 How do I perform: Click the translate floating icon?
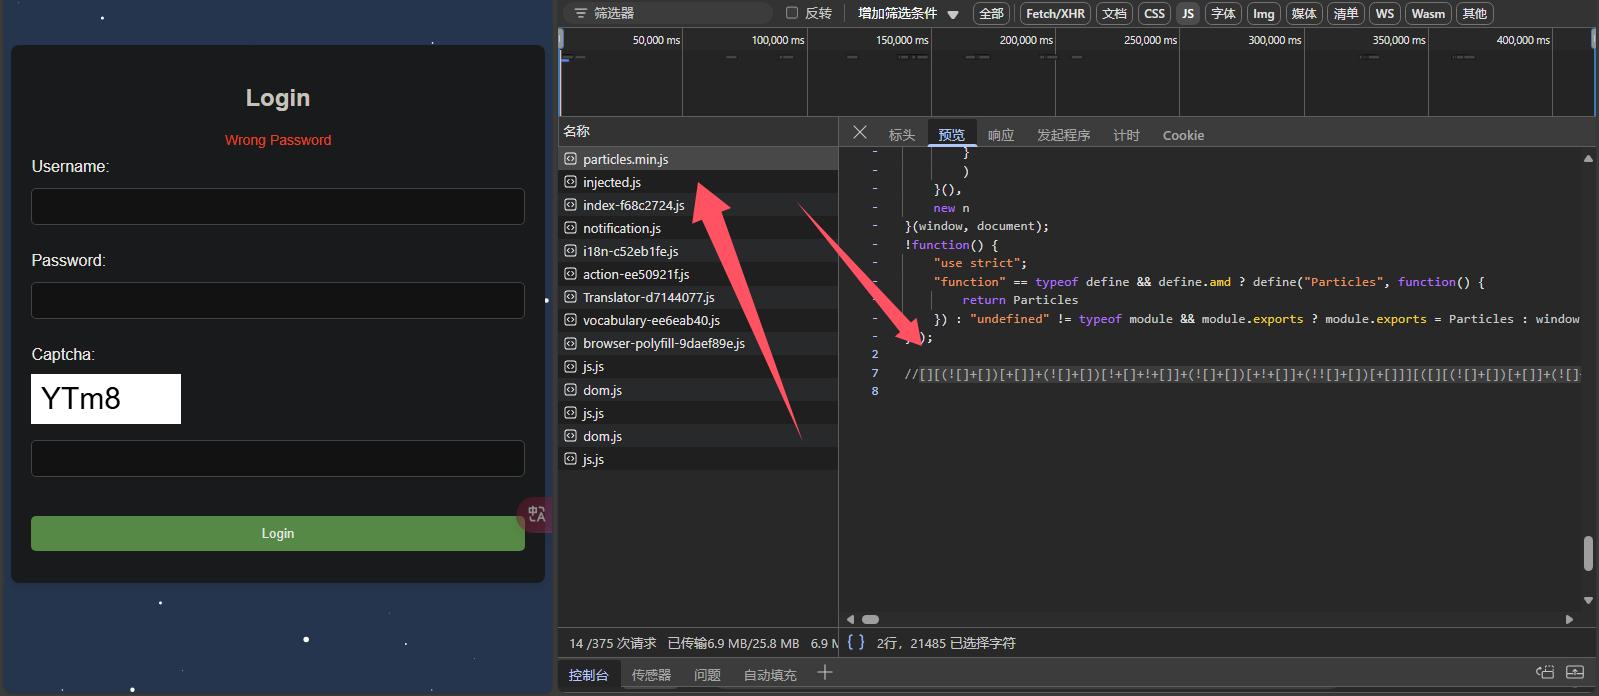[x=536, y=514]
